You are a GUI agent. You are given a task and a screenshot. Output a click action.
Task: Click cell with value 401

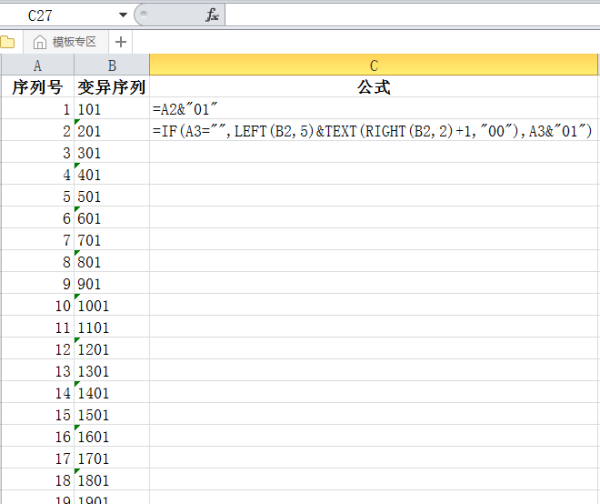tap(112, 175)
